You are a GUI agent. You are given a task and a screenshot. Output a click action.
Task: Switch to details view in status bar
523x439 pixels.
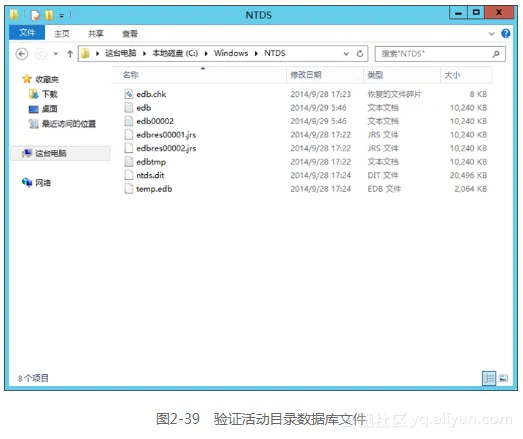point(489,378)
